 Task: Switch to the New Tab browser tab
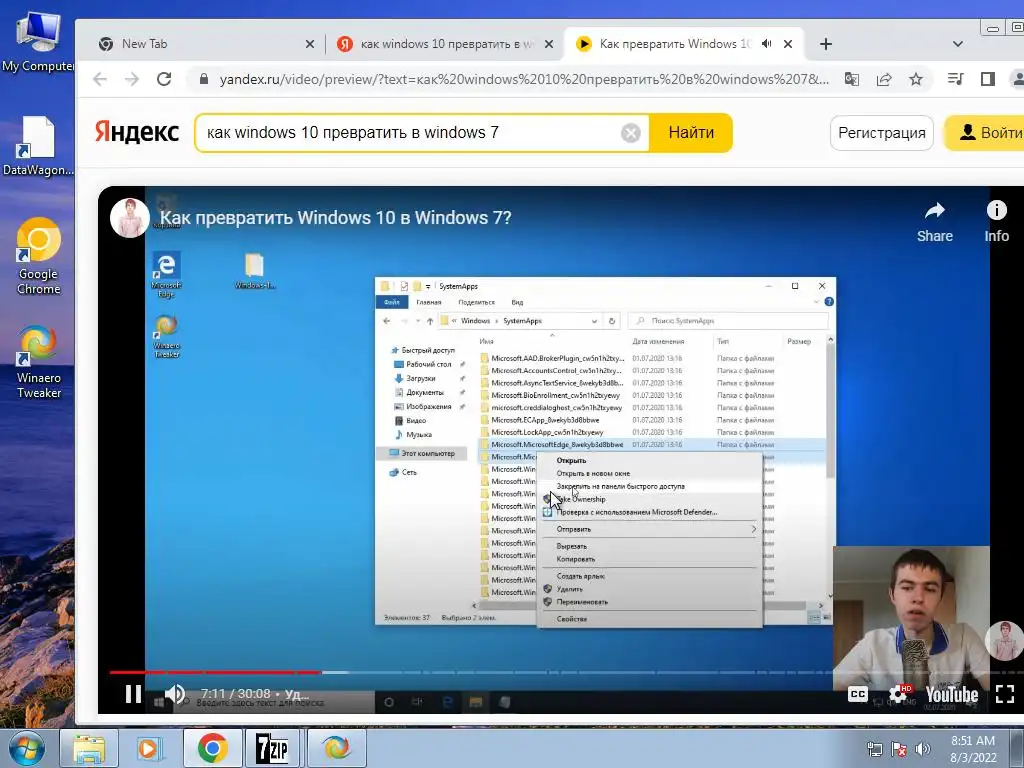click(206, 44)
